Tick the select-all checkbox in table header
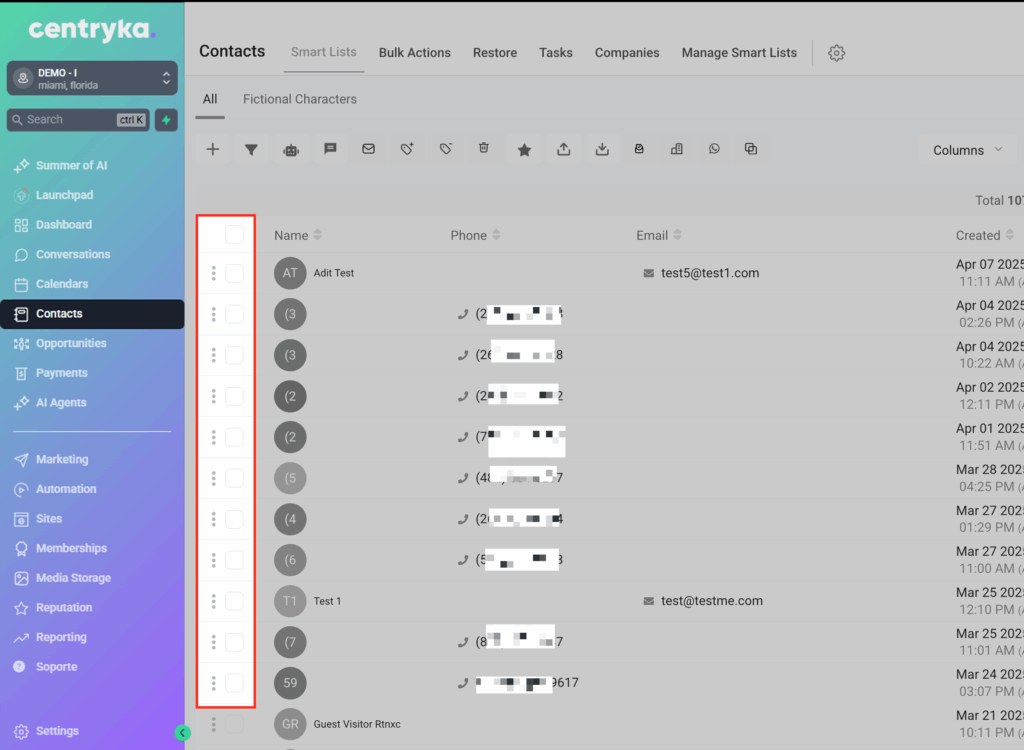Screen dimensions: 1024x750 click(234, 235)
